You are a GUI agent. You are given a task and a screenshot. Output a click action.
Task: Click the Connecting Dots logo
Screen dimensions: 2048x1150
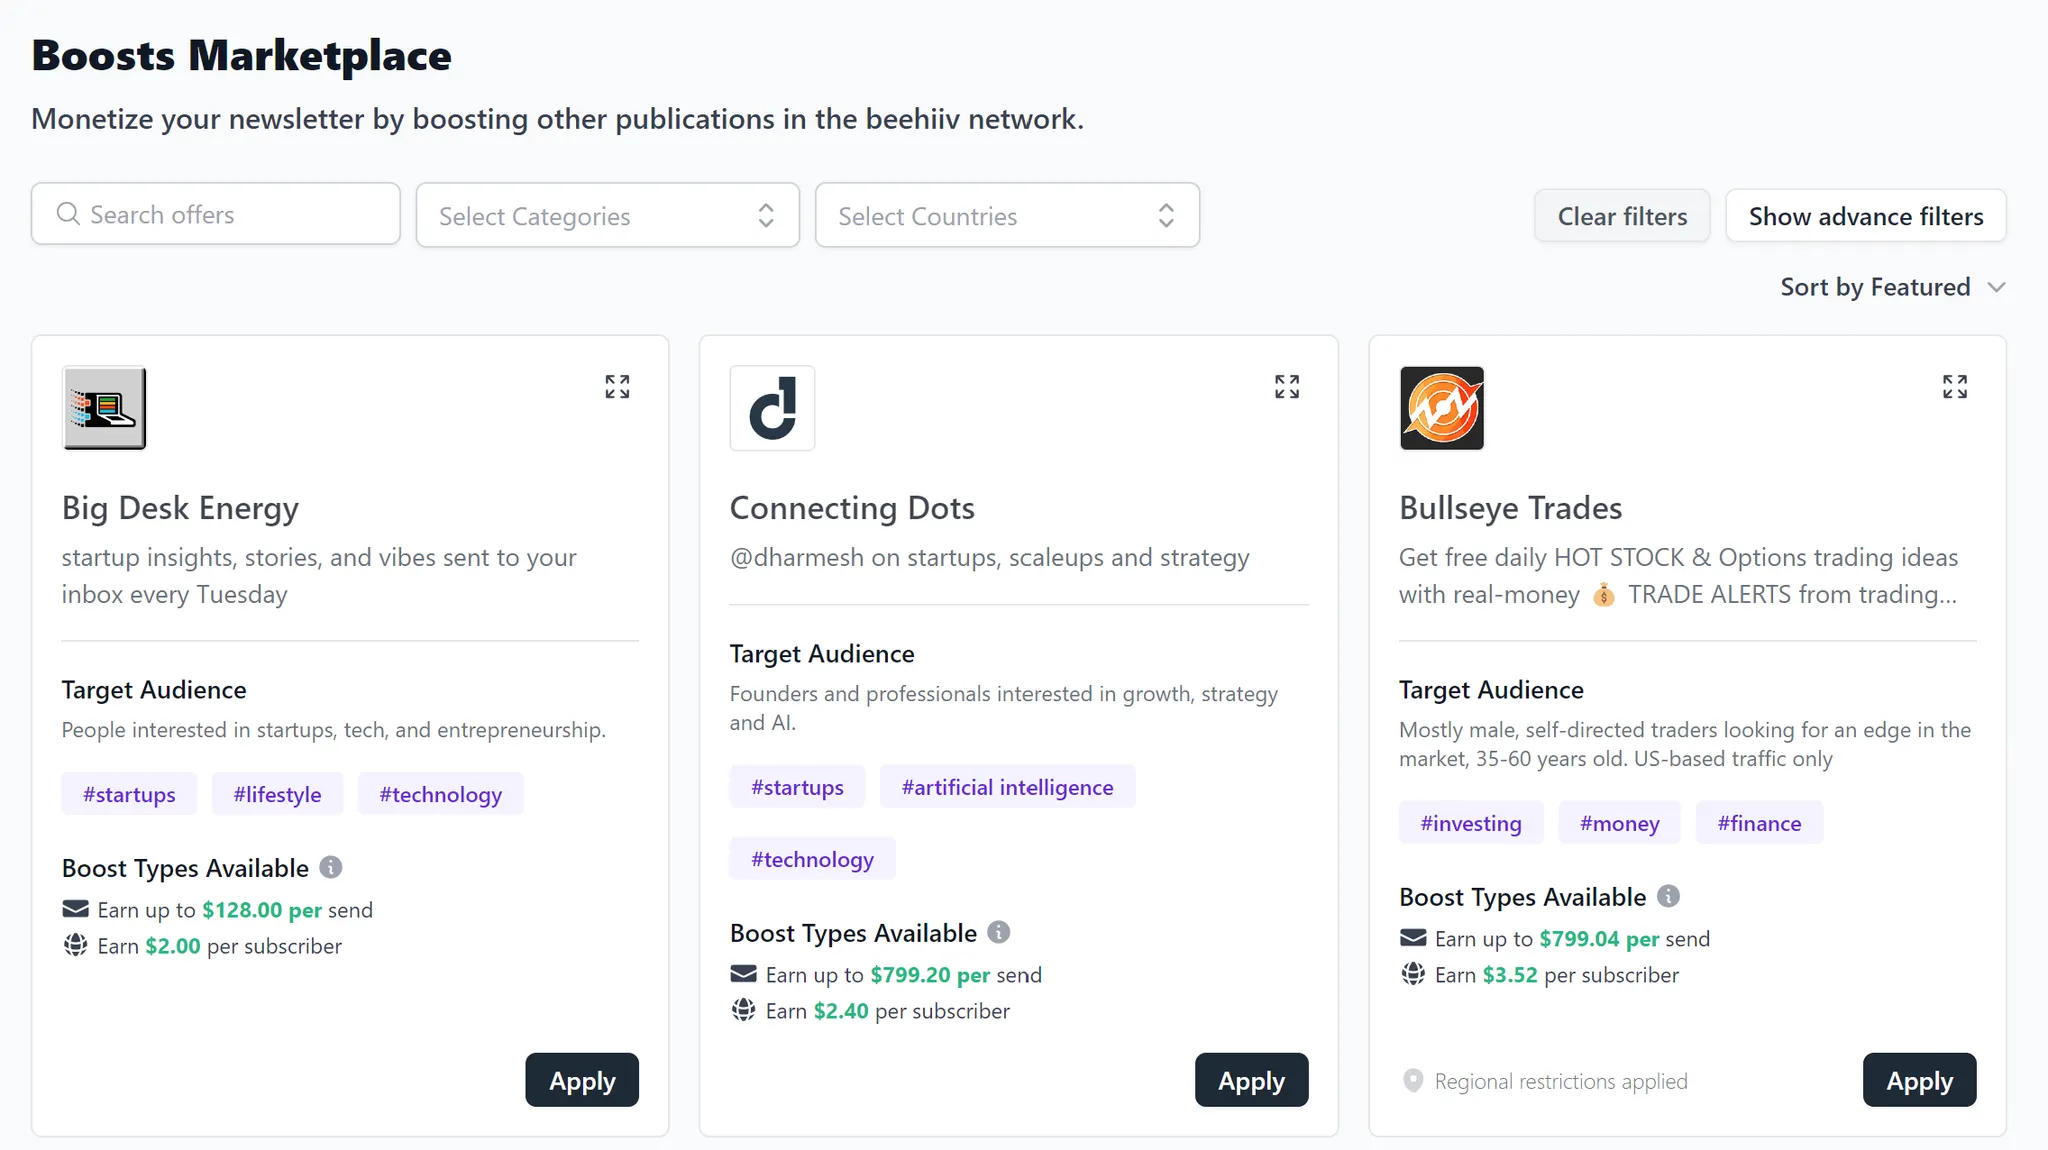[772, 408]
